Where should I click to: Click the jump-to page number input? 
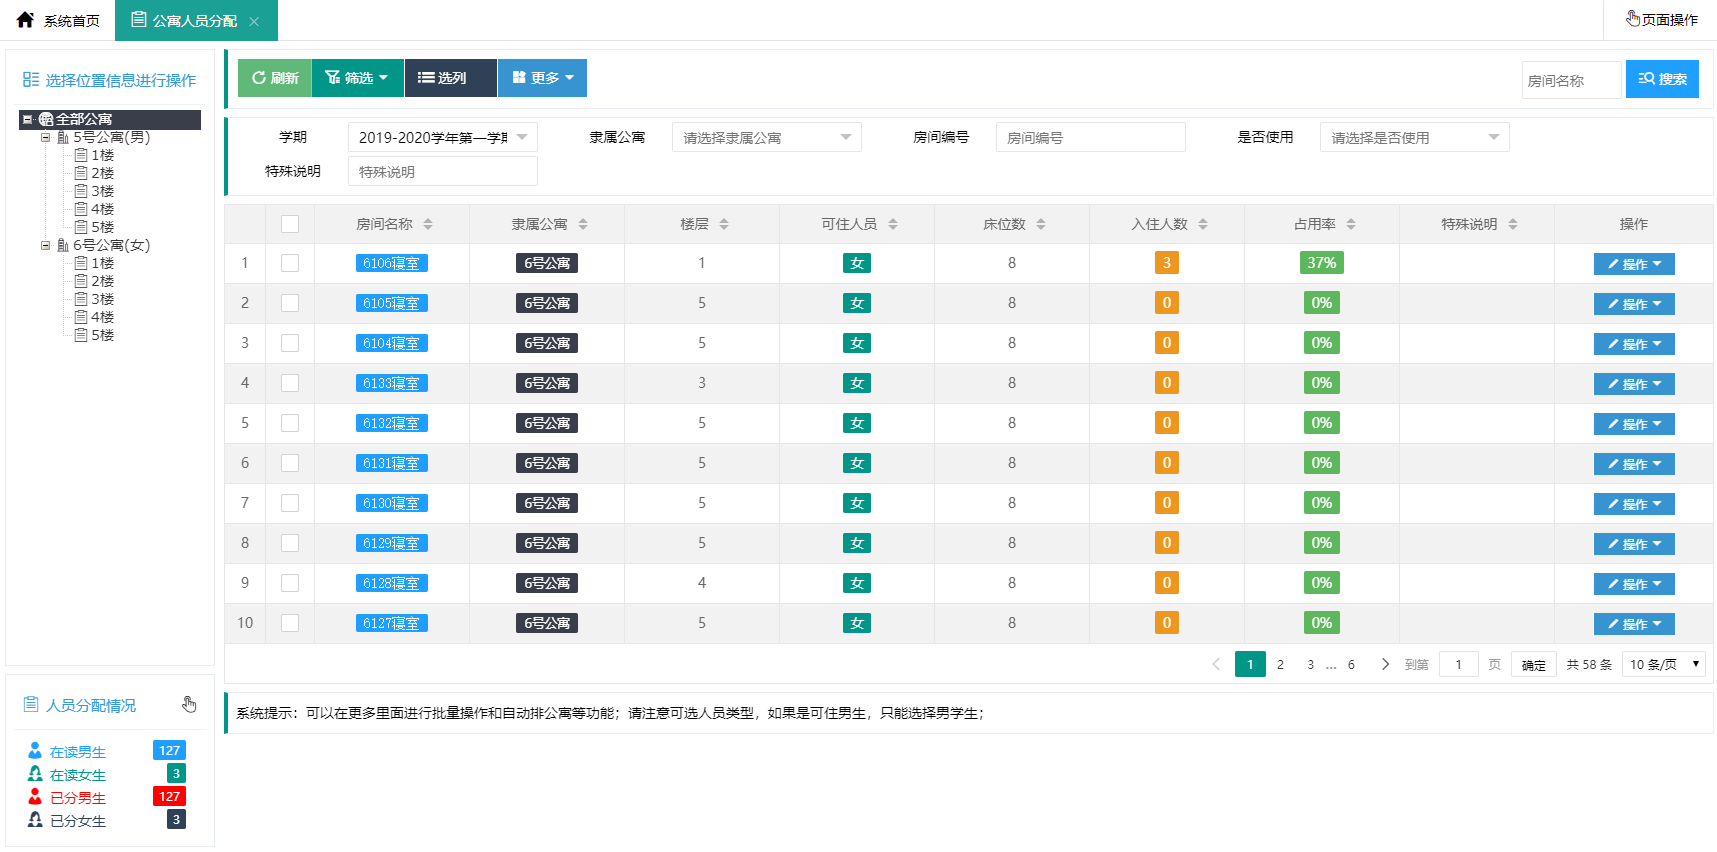(1459, 664)
